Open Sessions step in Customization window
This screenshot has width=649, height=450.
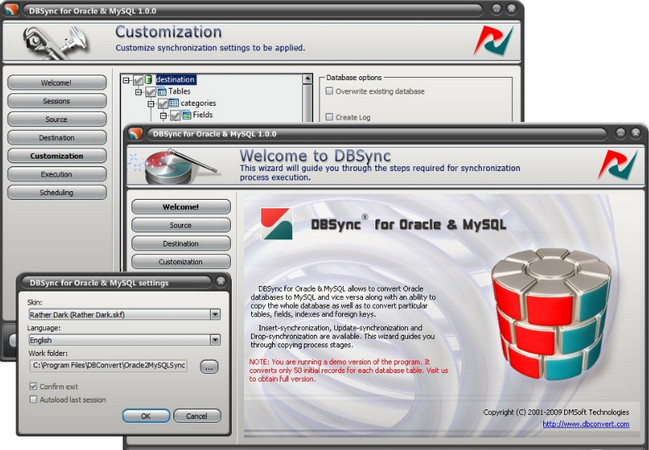(x=57, y=101)
